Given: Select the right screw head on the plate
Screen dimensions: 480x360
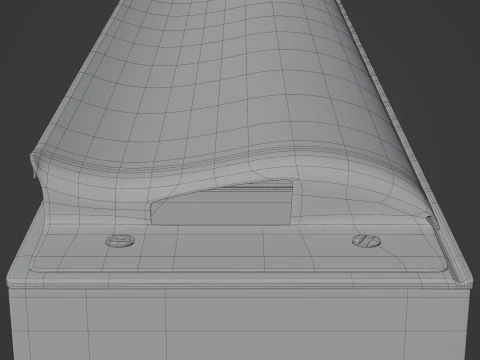Looking at the screenshot, I should coord(367,240).
